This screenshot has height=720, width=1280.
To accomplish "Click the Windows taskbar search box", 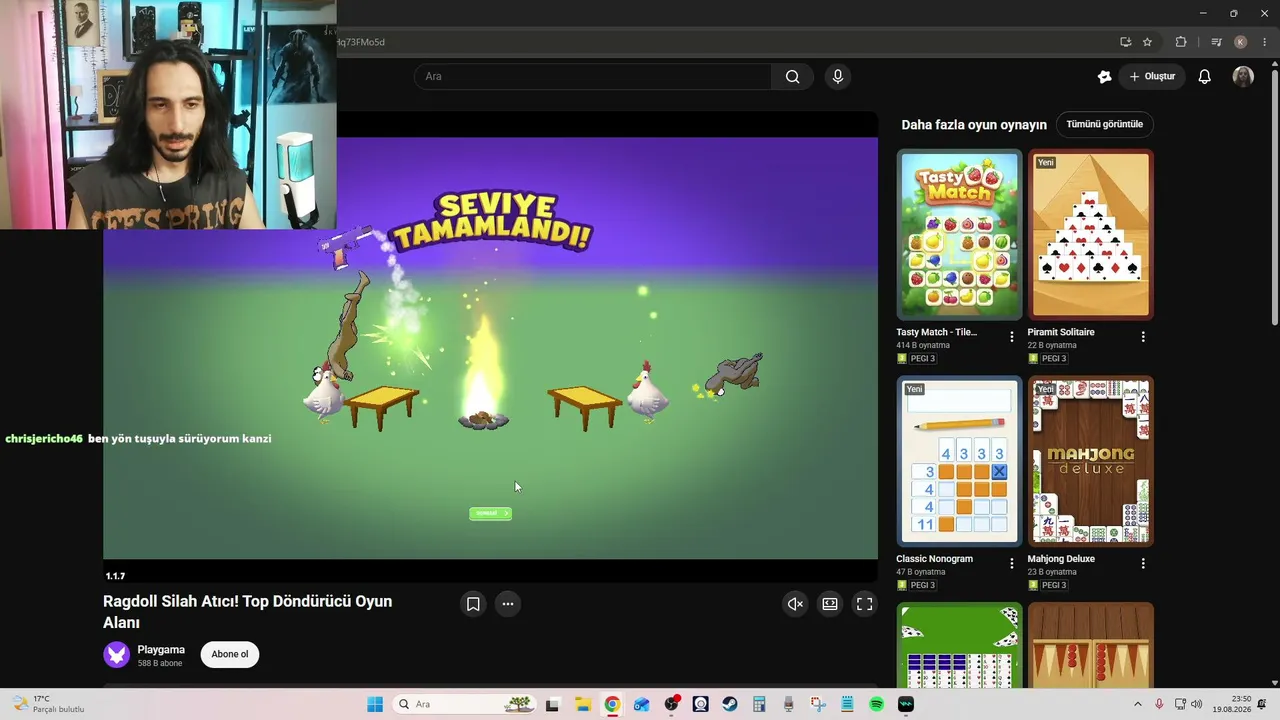I will (465, 705).
